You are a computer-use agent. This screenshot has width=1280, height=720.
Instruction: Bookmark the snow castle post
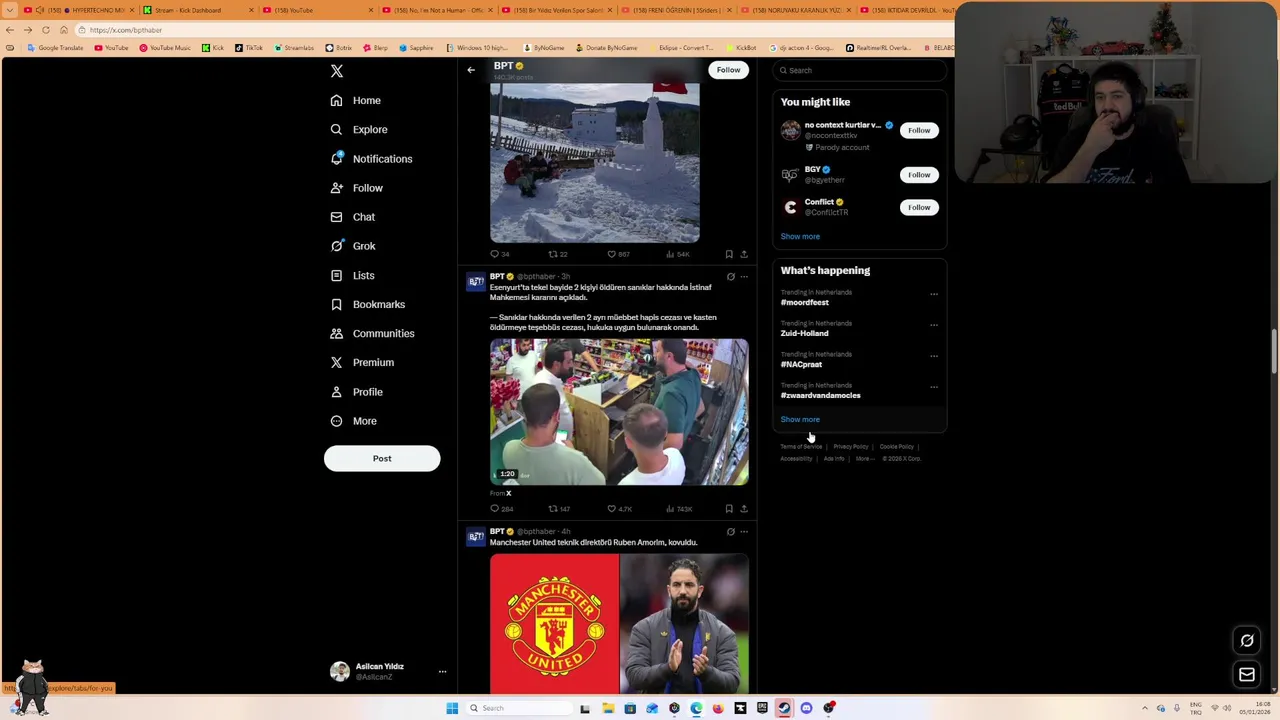pyautogui.click(x=729, y=254)
